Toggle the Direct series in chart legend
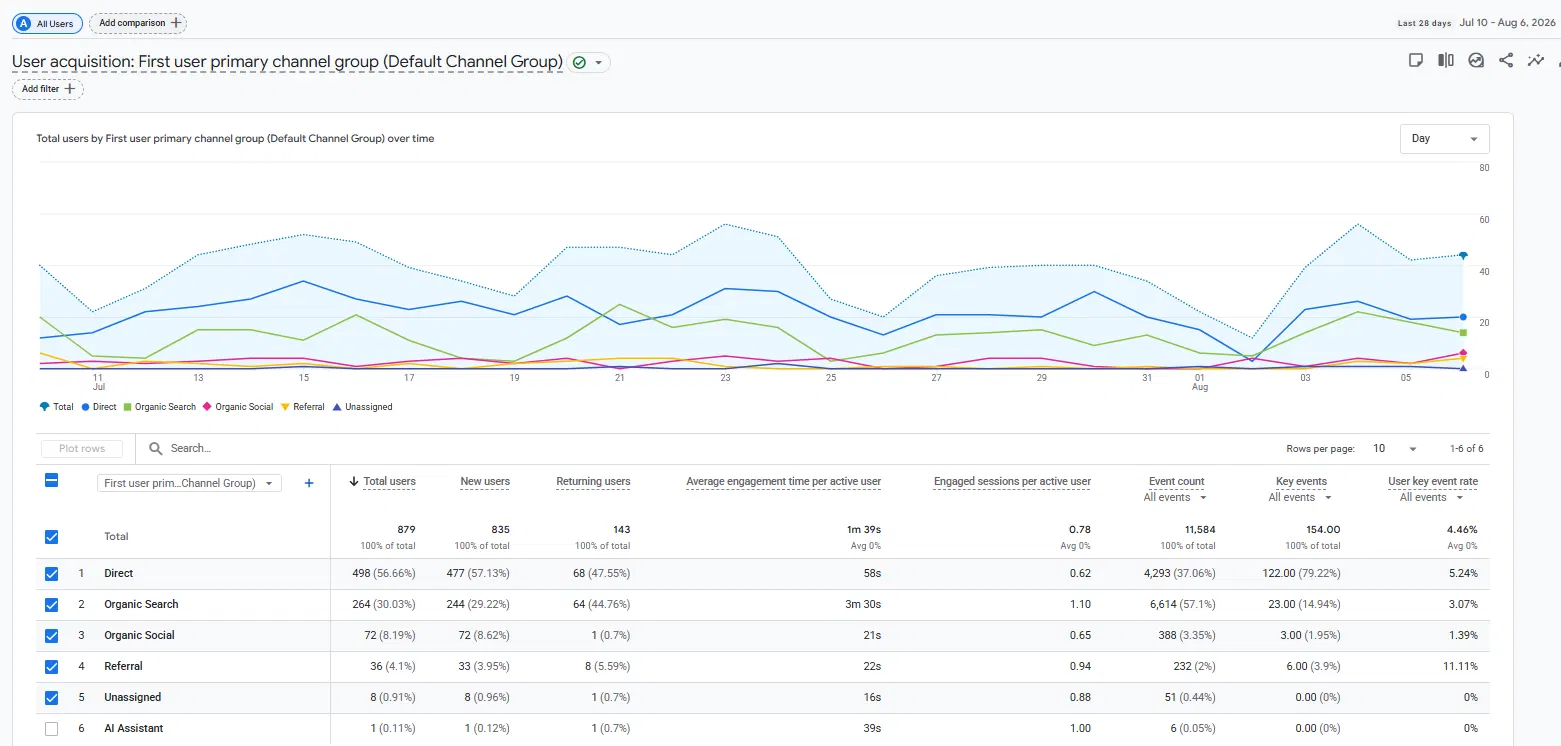1561x746 pixels. [x=99, y=407]
